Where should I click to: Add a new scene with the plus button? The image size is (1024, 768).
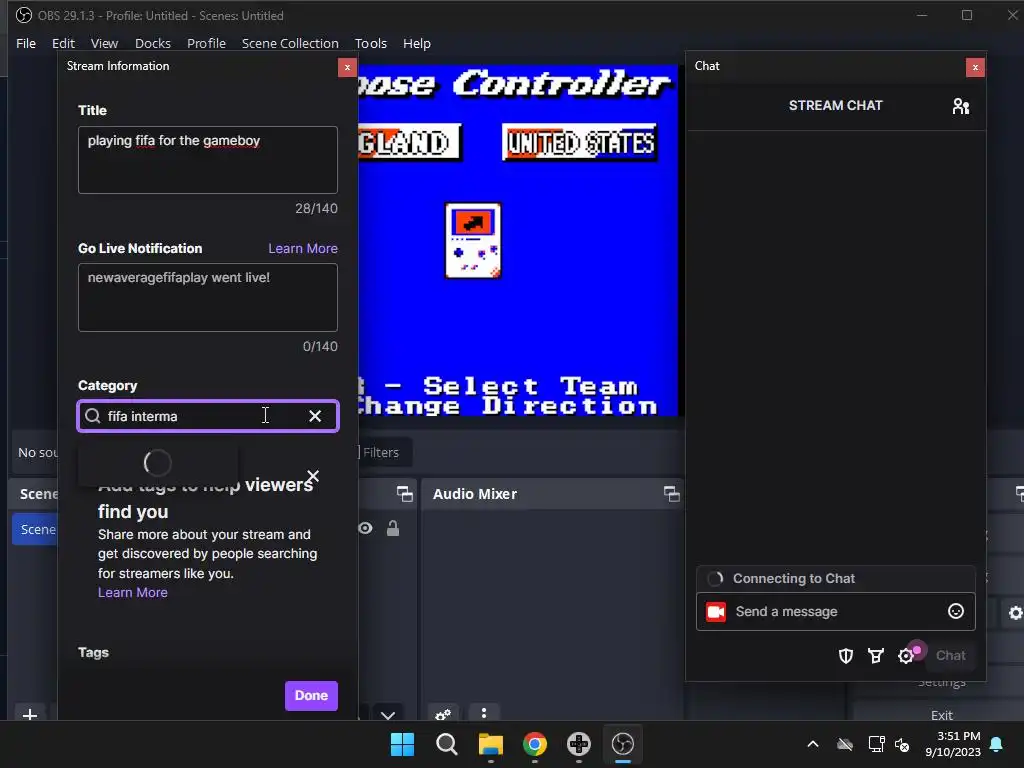pyautogui.click(x=29, y=714)
